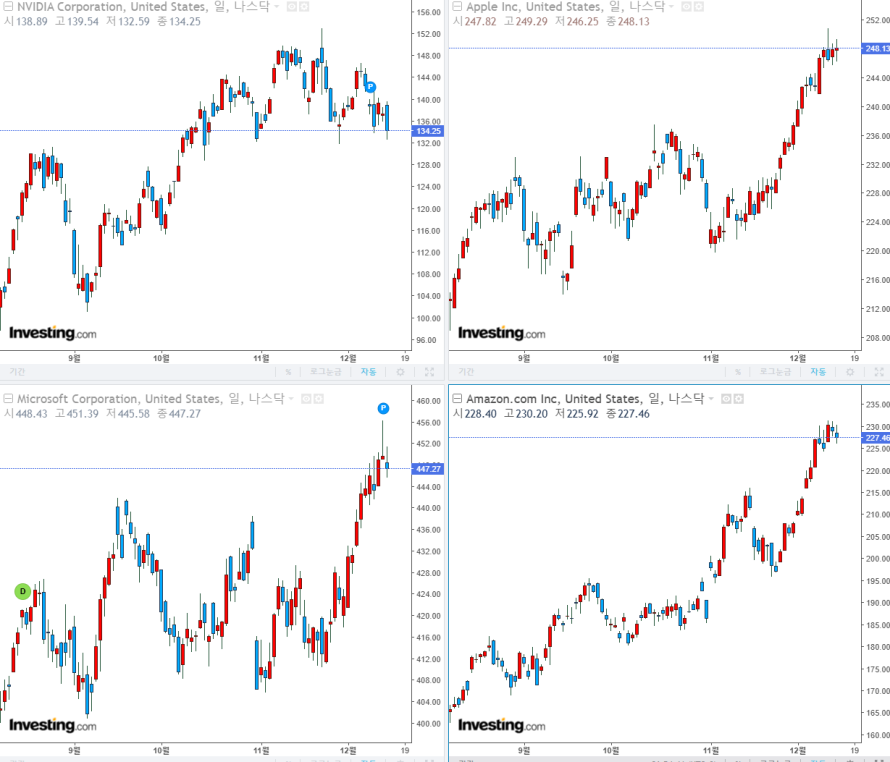
Task: Collapse the Microsoft Corporation chart legend
Action: pos(8,399)
